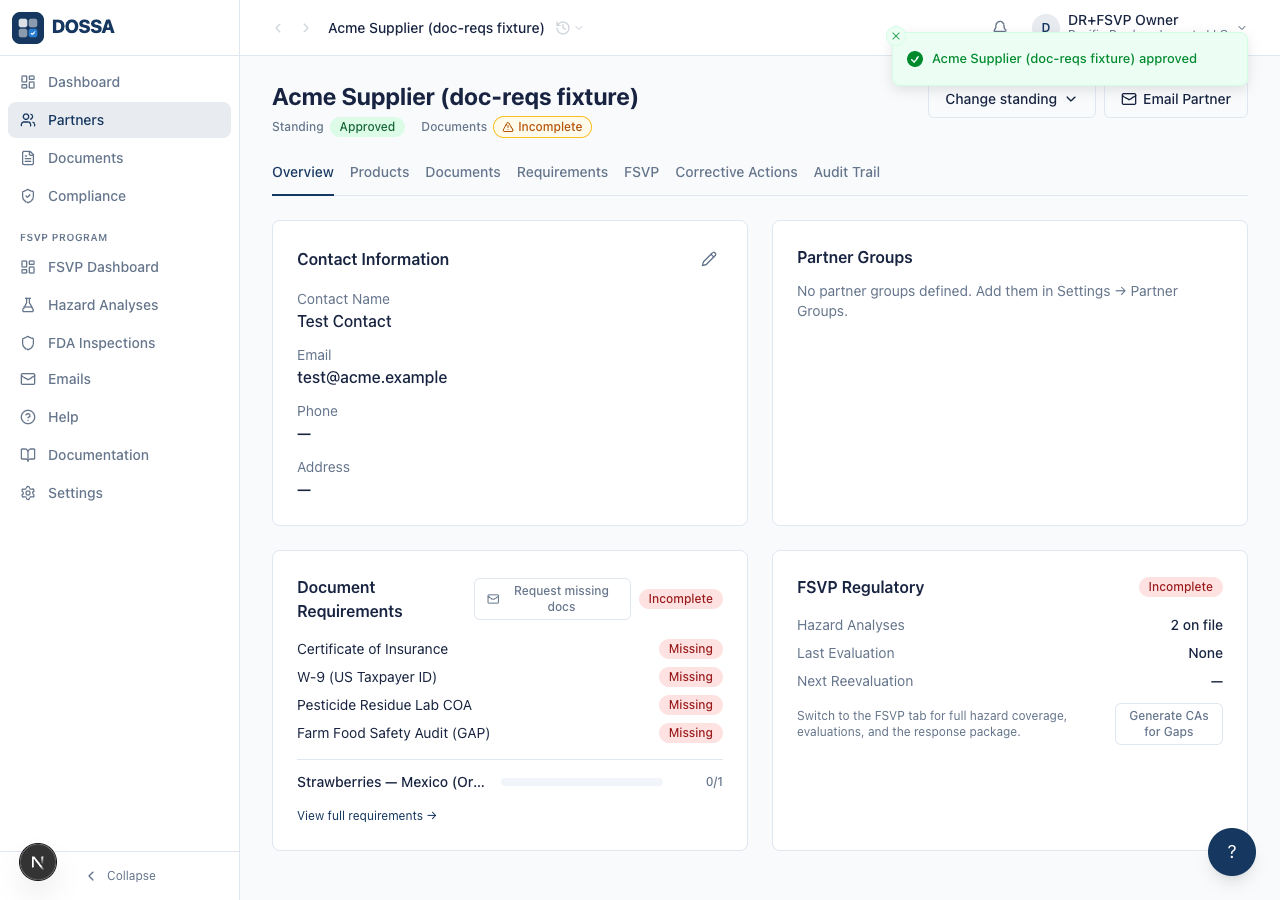Click the Email Partner button
1280x900 pixels.
tap(1175, 99)
